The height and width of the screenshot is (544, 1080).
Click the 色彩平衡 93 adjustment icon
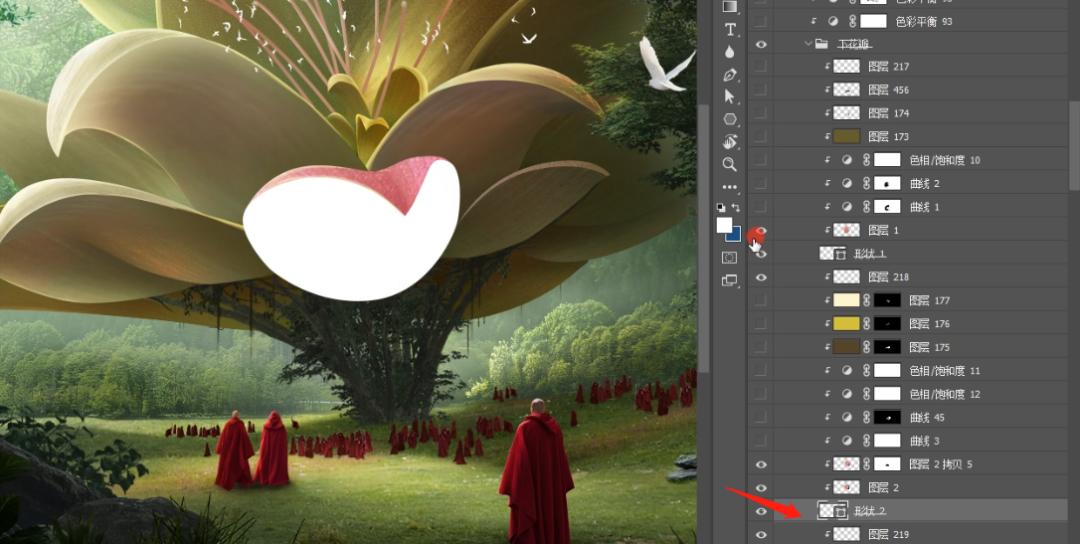(x=833, y=21)
